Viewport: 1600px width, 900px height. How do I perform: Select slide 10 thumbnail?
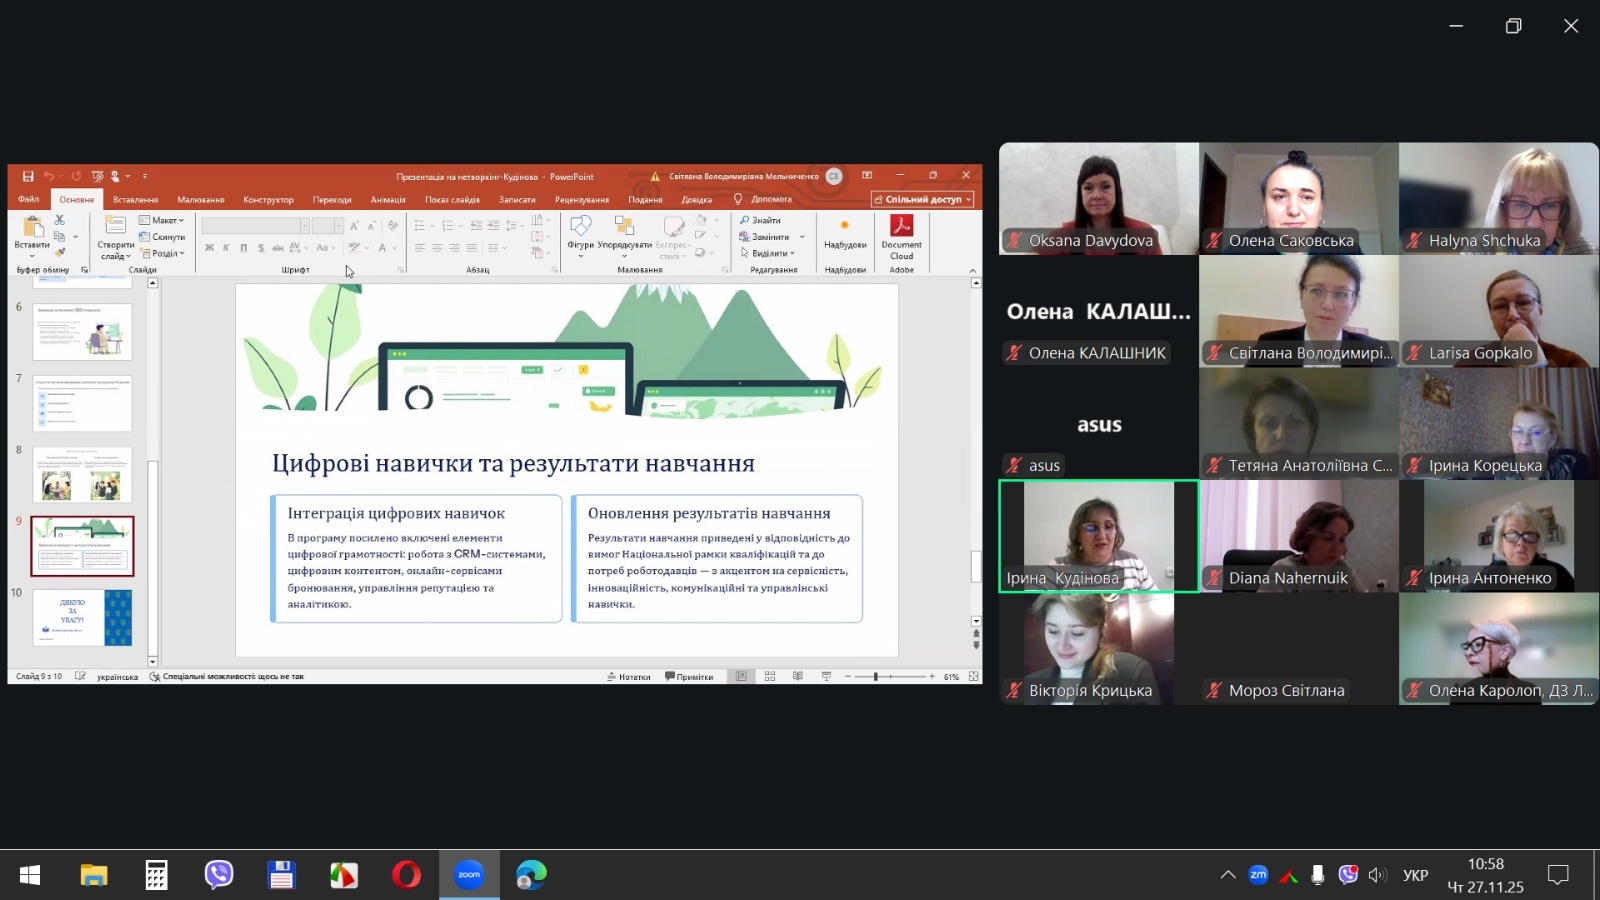click(82, 617)
